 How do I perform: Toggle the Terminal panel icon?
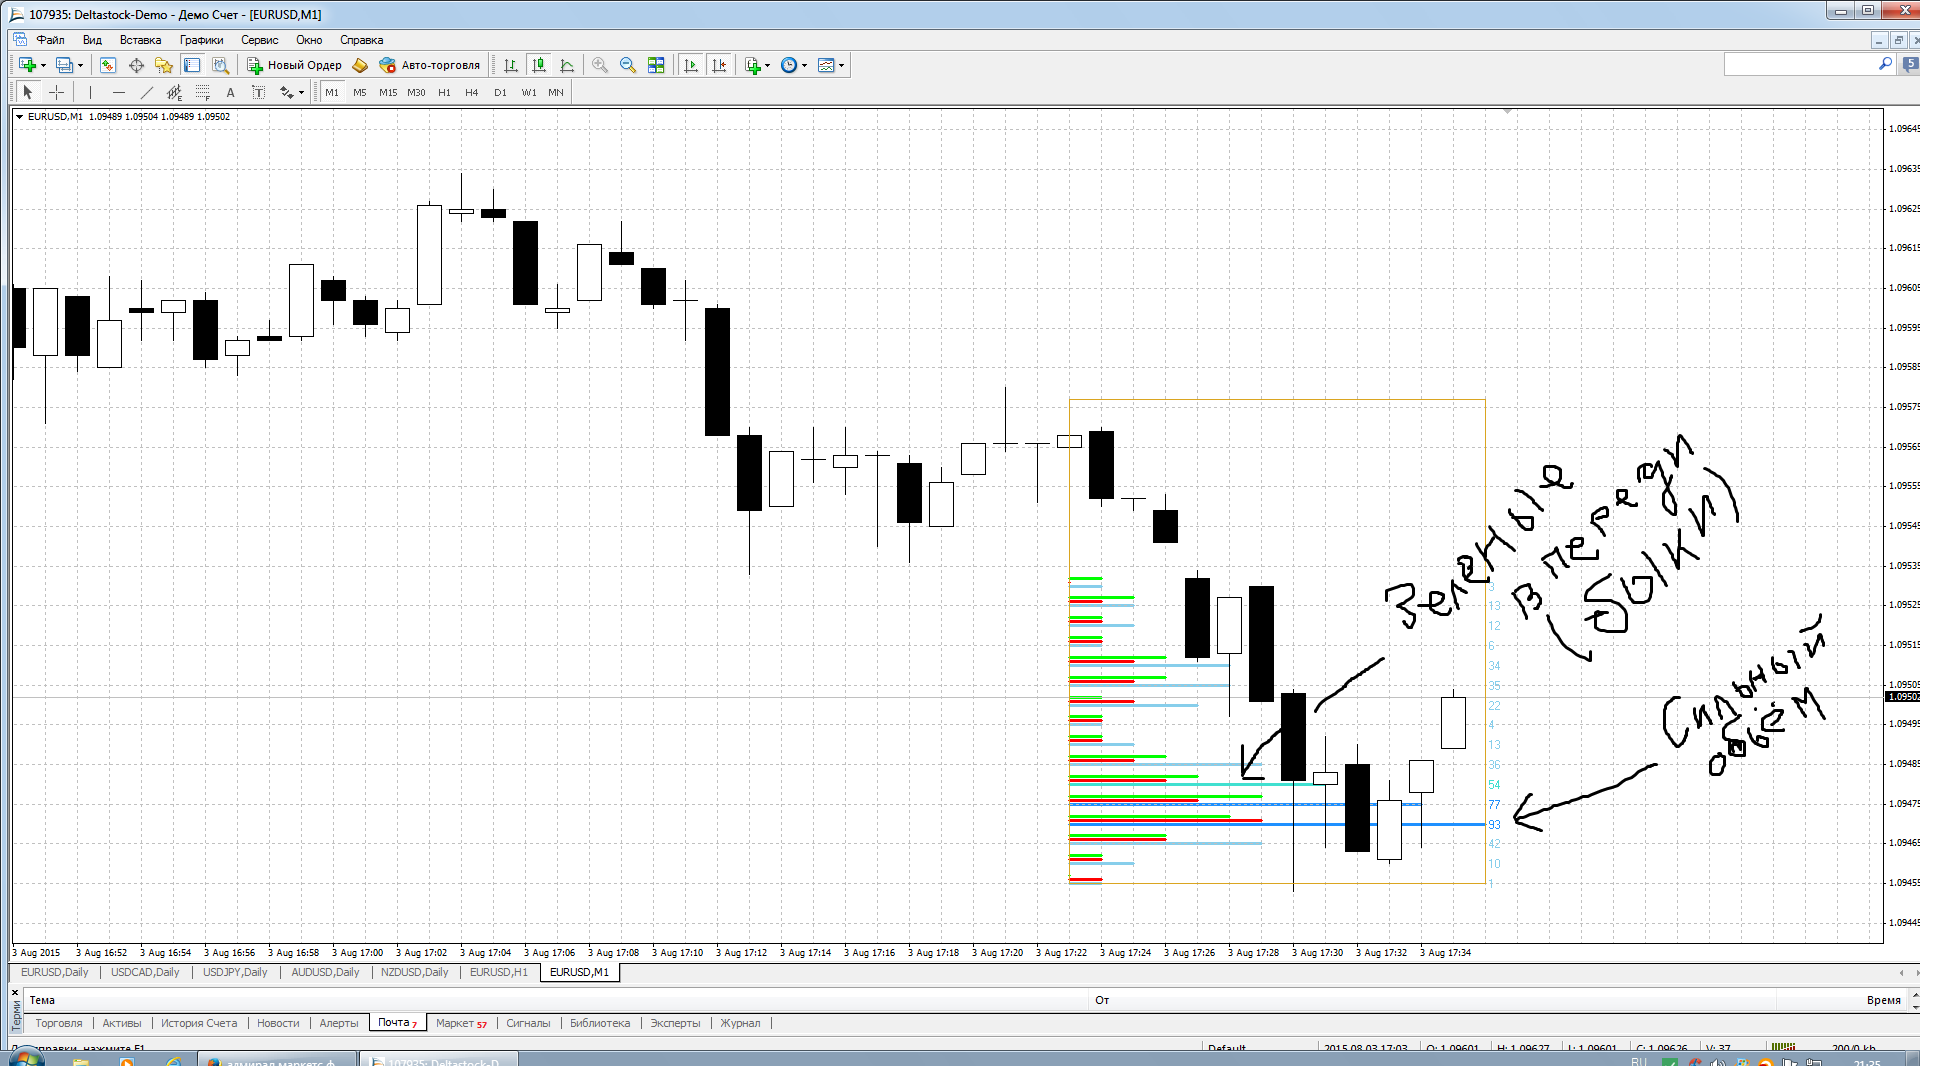click(x=192, y=65)
